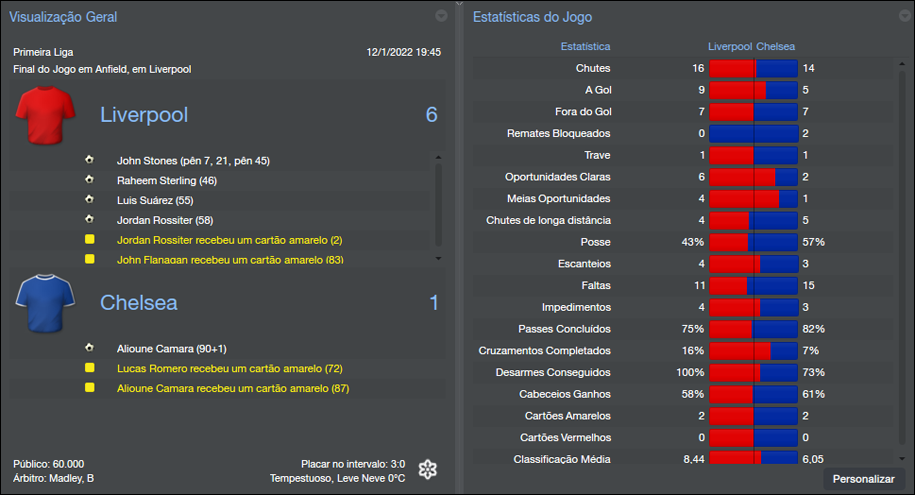
Task: Open the Liverpool team name link
Action: (144, 115)
